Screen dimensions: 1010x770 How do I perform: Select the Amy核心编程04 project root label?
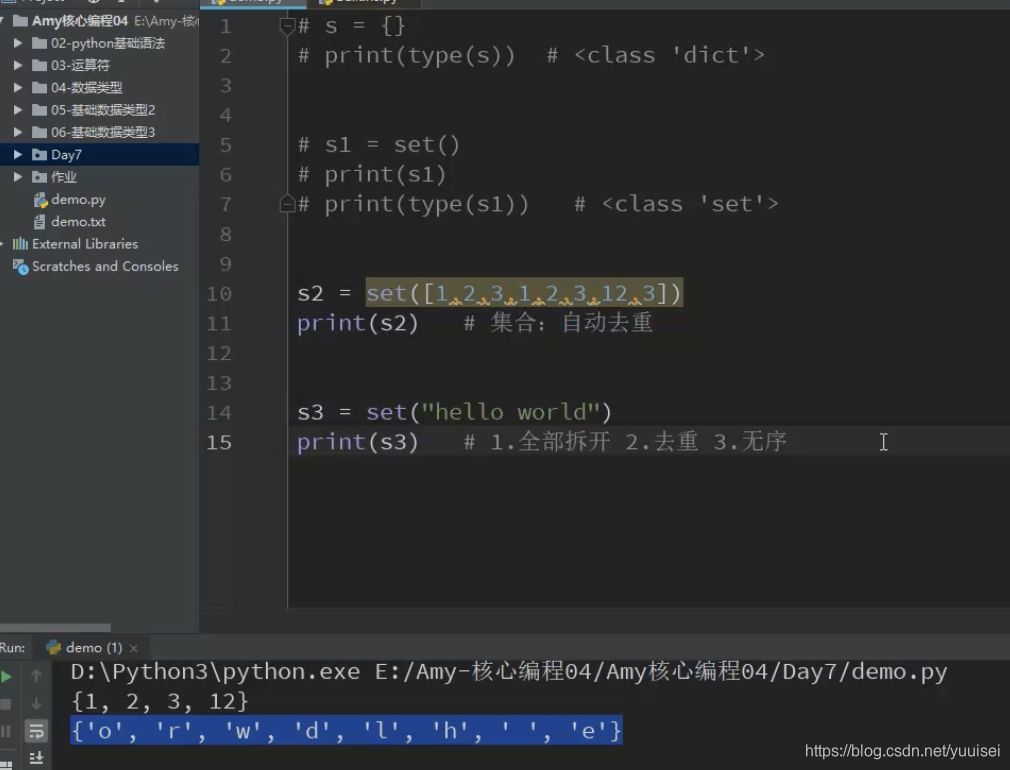pyautogui.click(x=80, y=21)
